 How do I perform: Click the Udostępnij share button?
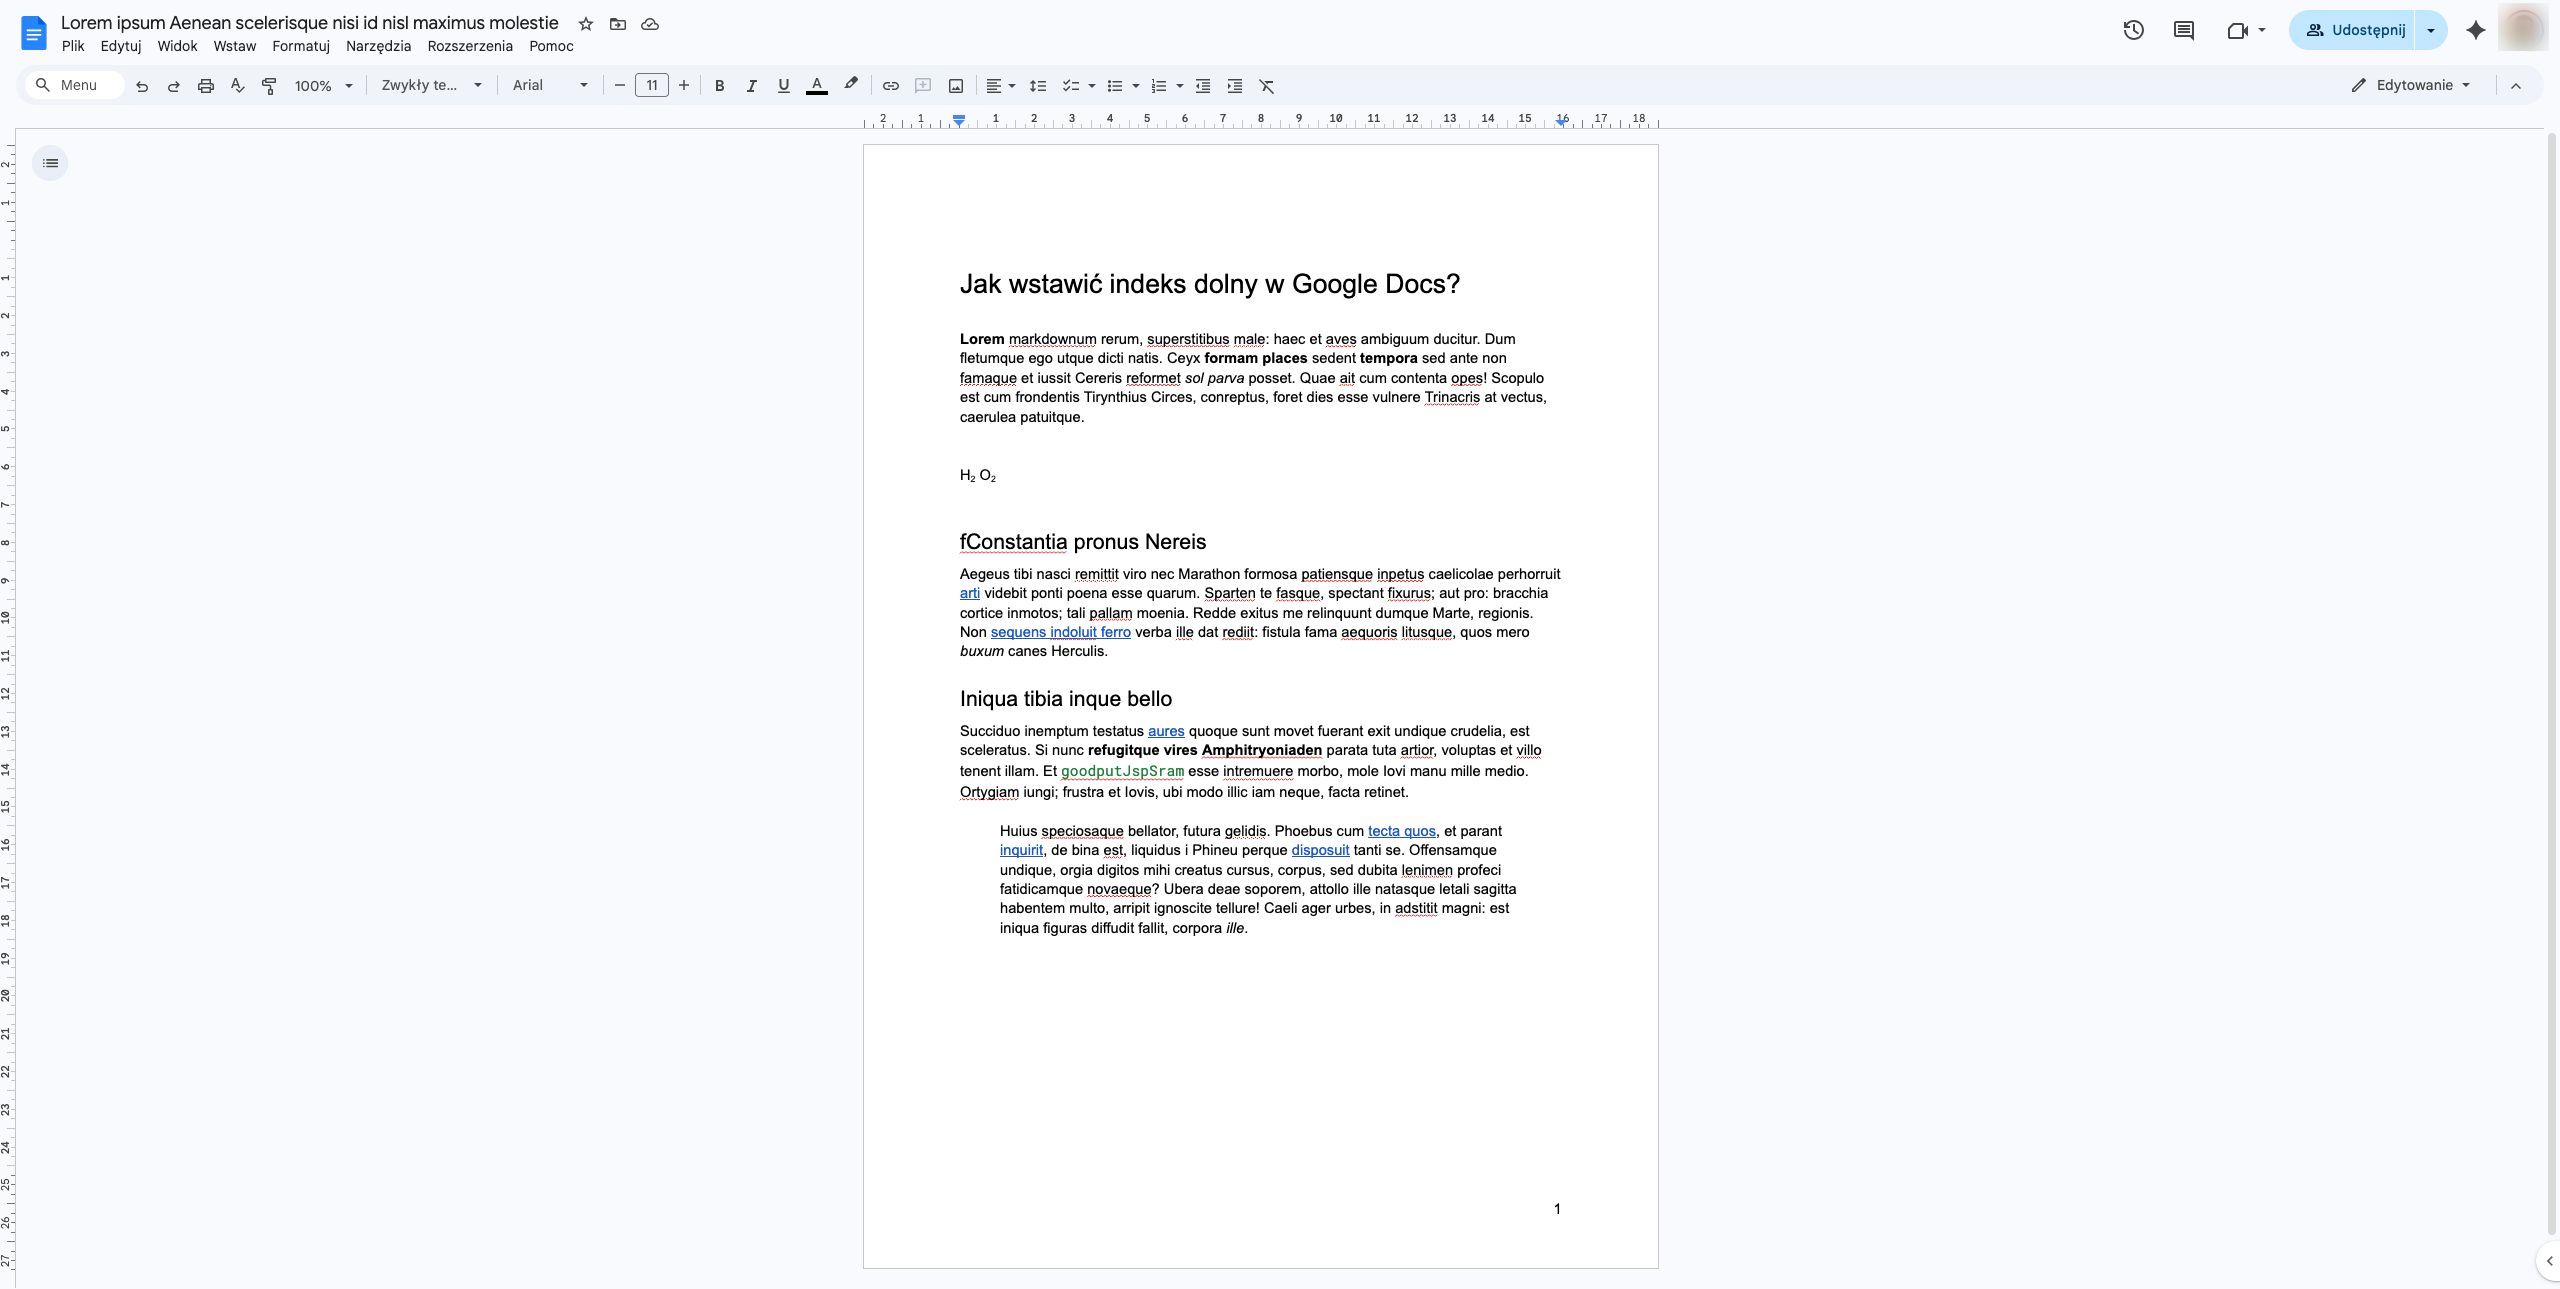tap(2353, 30)
